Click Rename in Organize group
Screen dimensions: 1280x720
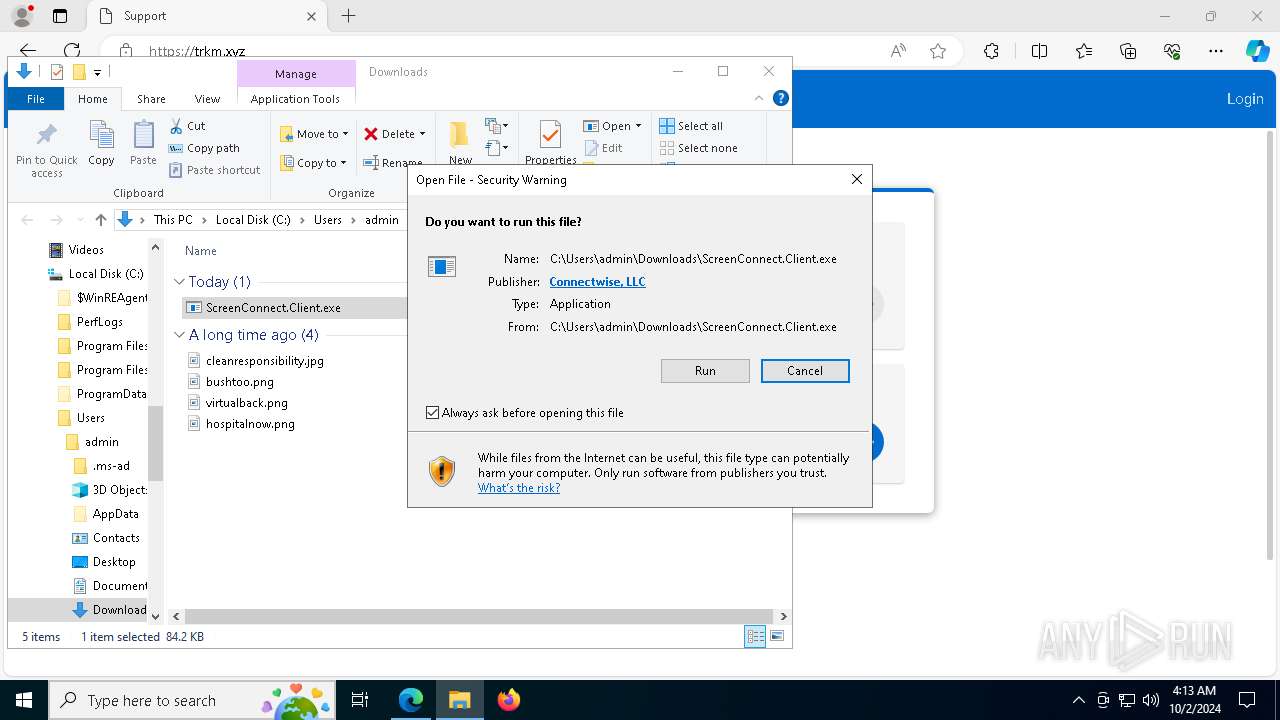pyautogui.click(x=393, y=163)
